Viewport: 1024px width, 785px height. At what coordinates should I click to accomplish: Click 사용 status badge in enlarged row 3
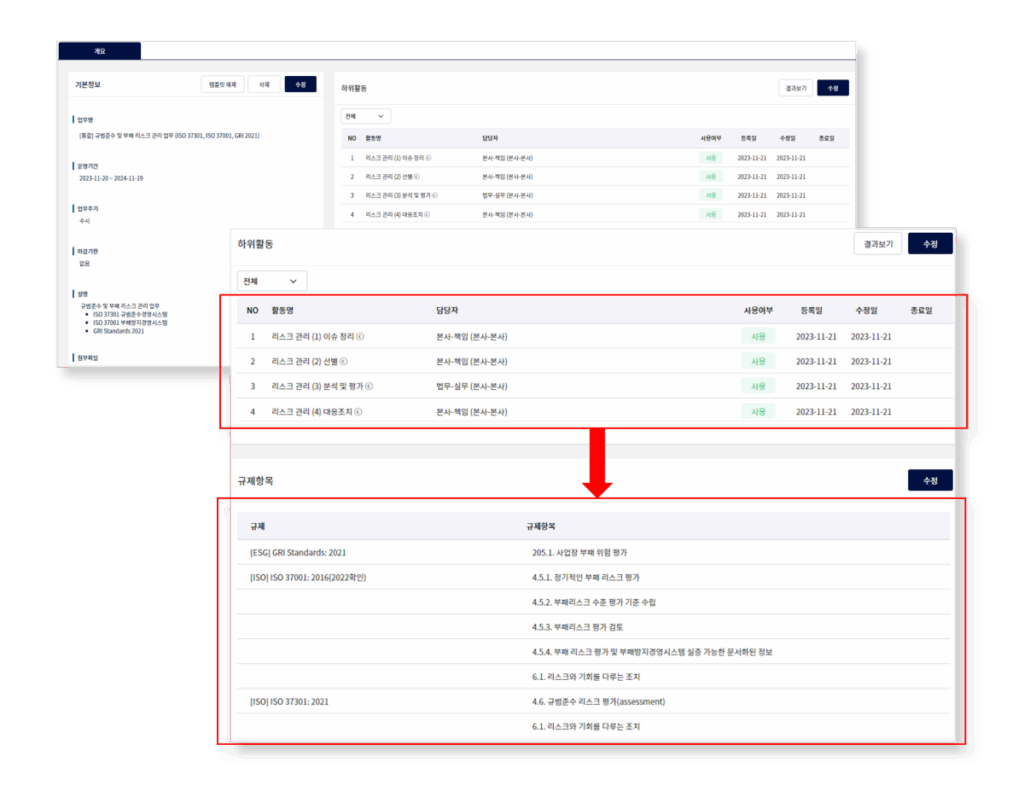(758, 386)
